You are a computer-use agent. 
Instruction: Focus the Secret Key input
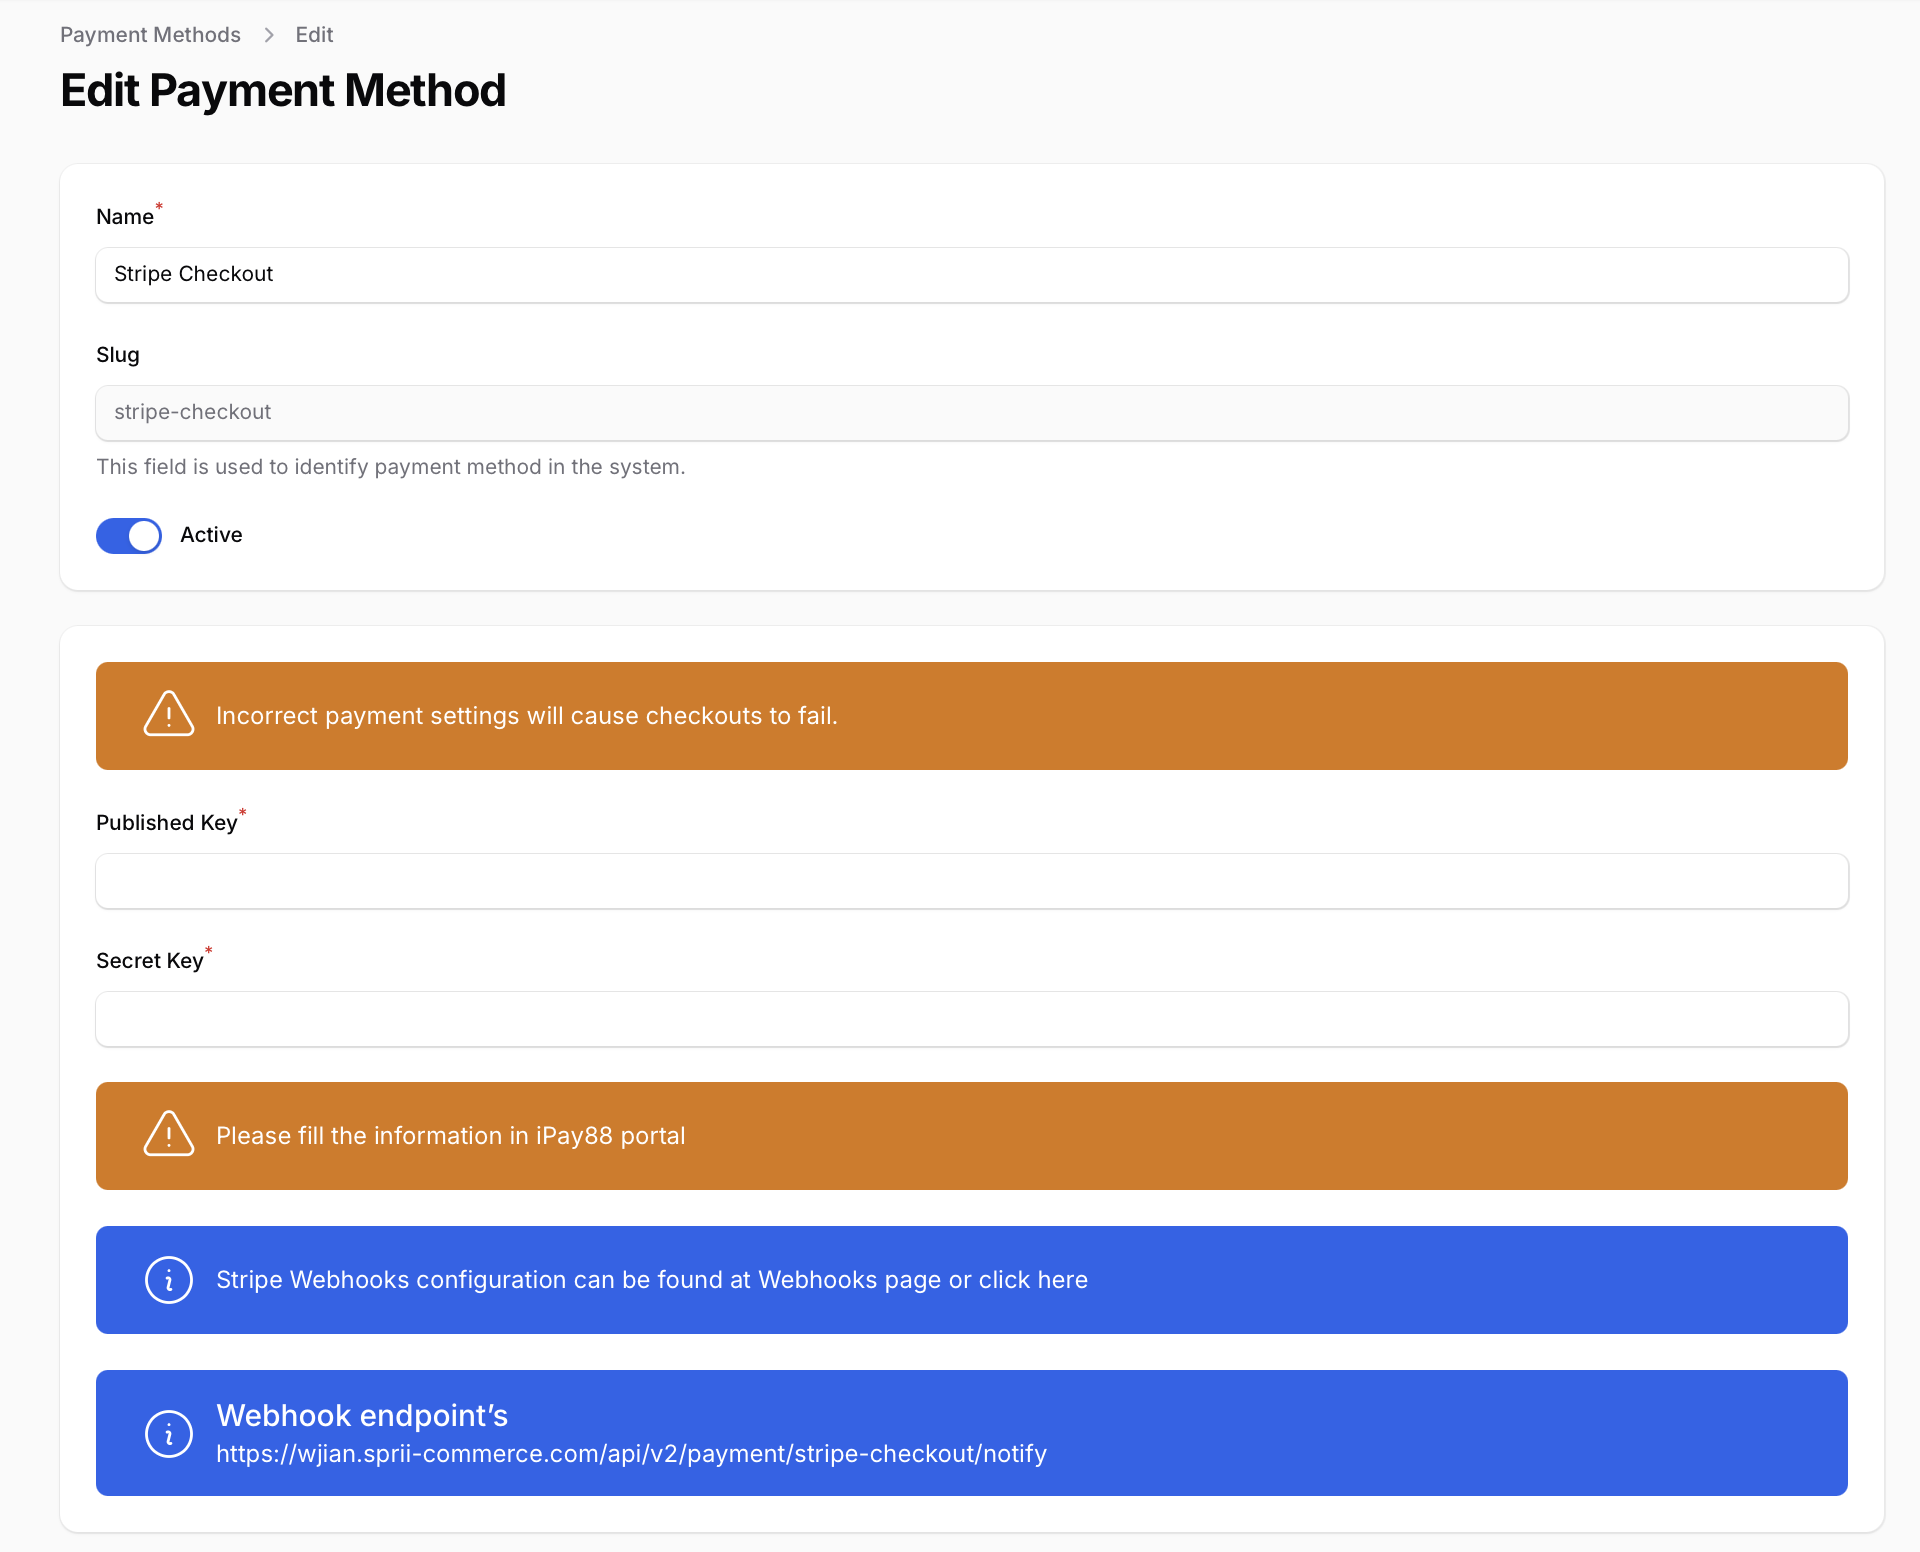(971, 1019)
